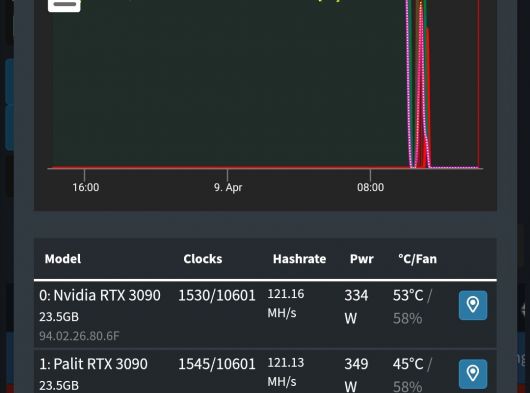Locate GPU 1 Palit RTX 3090 pin button
This screenshot has width=530, height=393.
pyautogui.click(x=473, y=374)
